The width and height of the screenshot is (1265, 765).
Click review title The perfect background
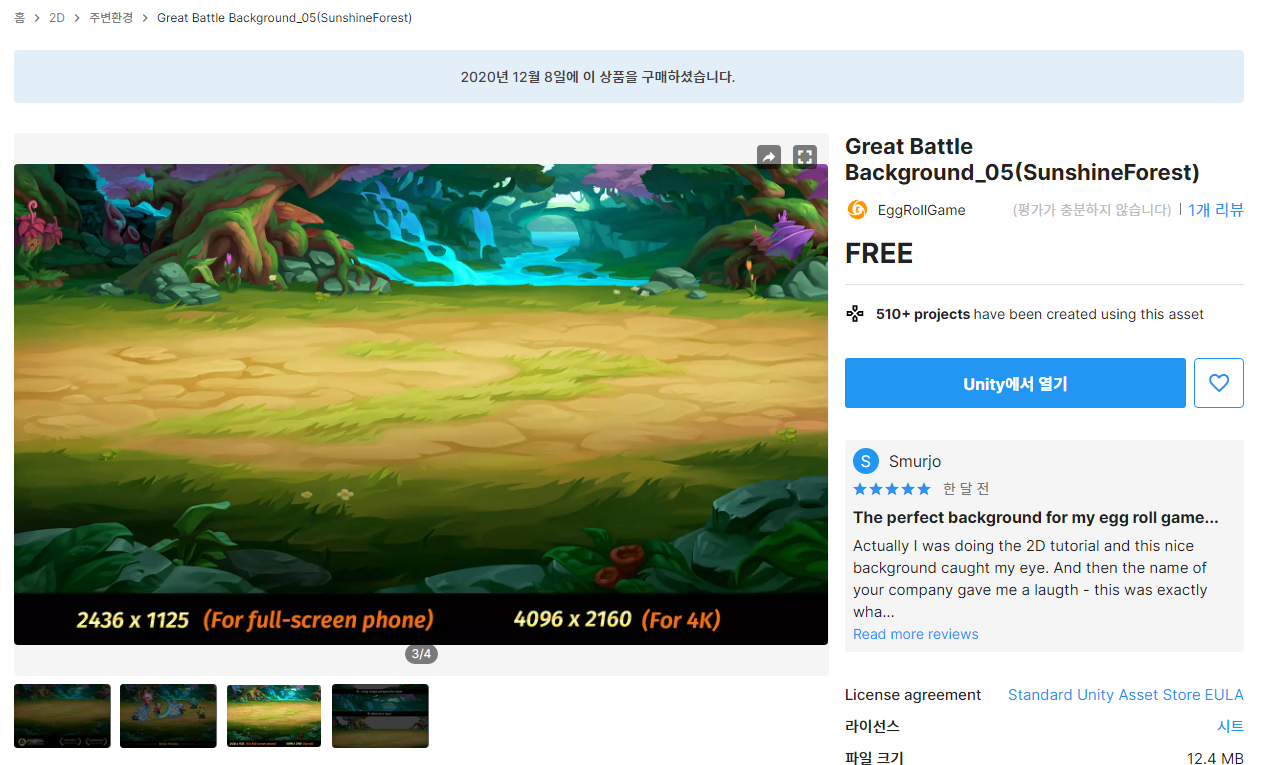(1036, 518)
